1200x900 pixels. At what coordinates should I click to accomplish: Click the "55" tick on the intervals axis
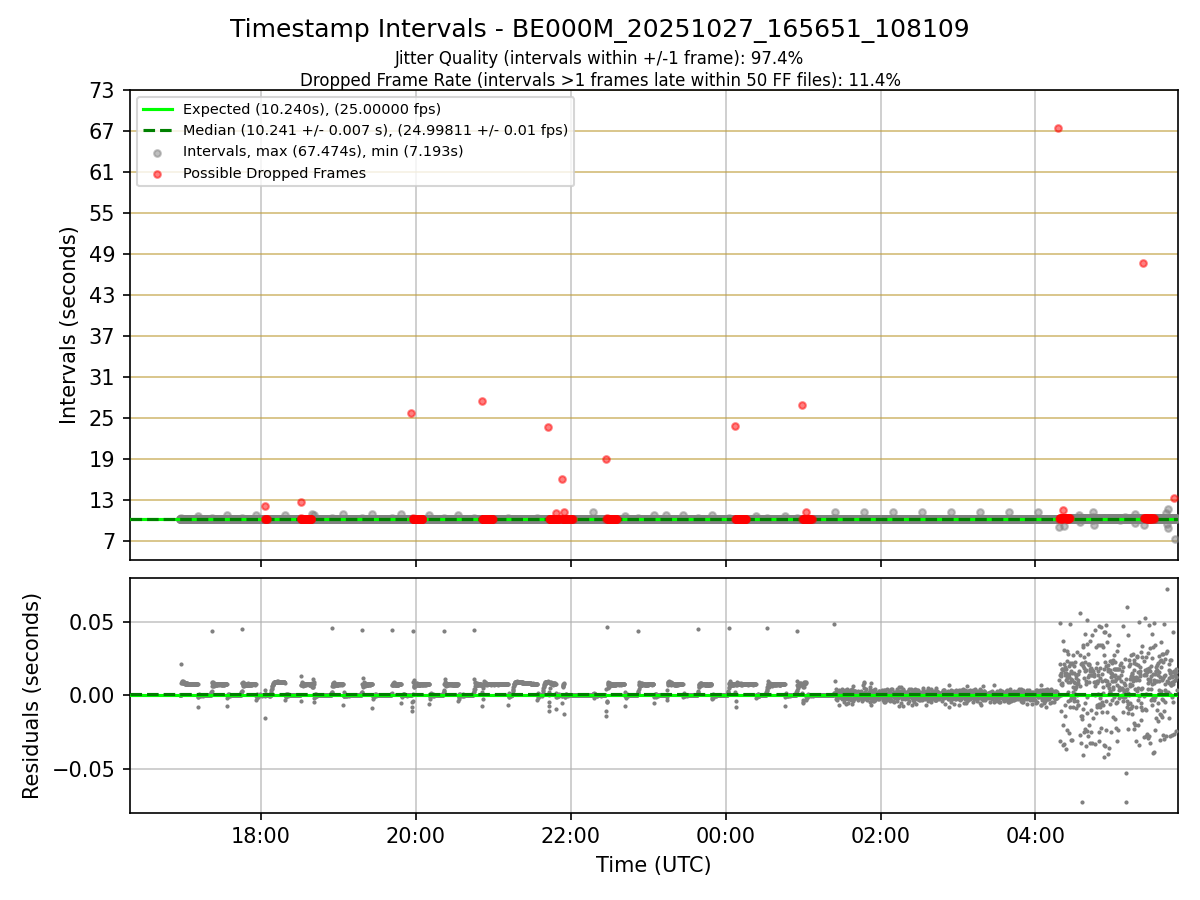pos(104,214)
